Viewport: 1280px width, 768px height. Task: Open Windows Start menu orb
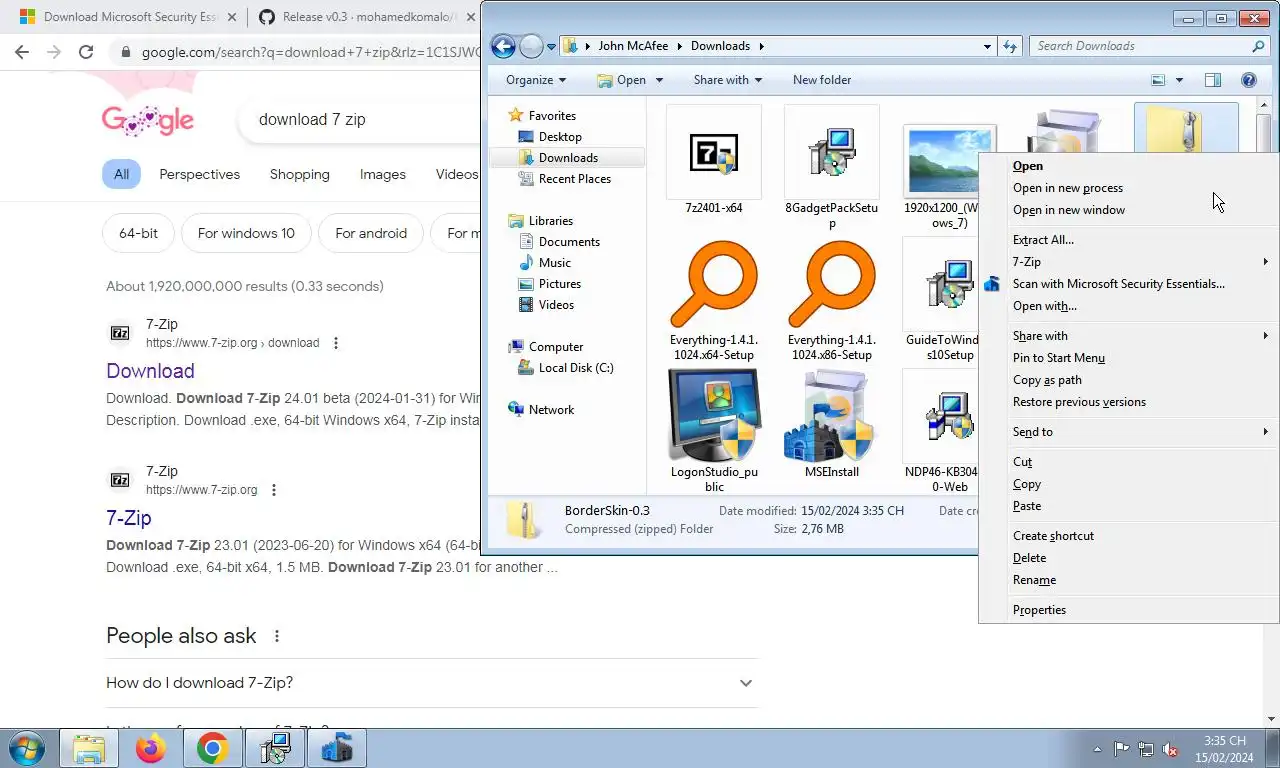point(26,748)
